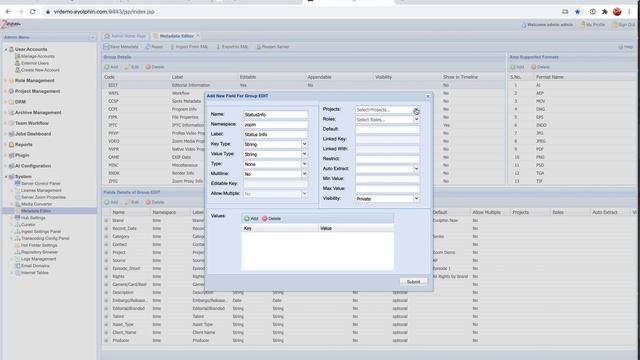Open the Multiline dropdown
The width and height of the screenshot is (640, 360).
coord(304,174)
